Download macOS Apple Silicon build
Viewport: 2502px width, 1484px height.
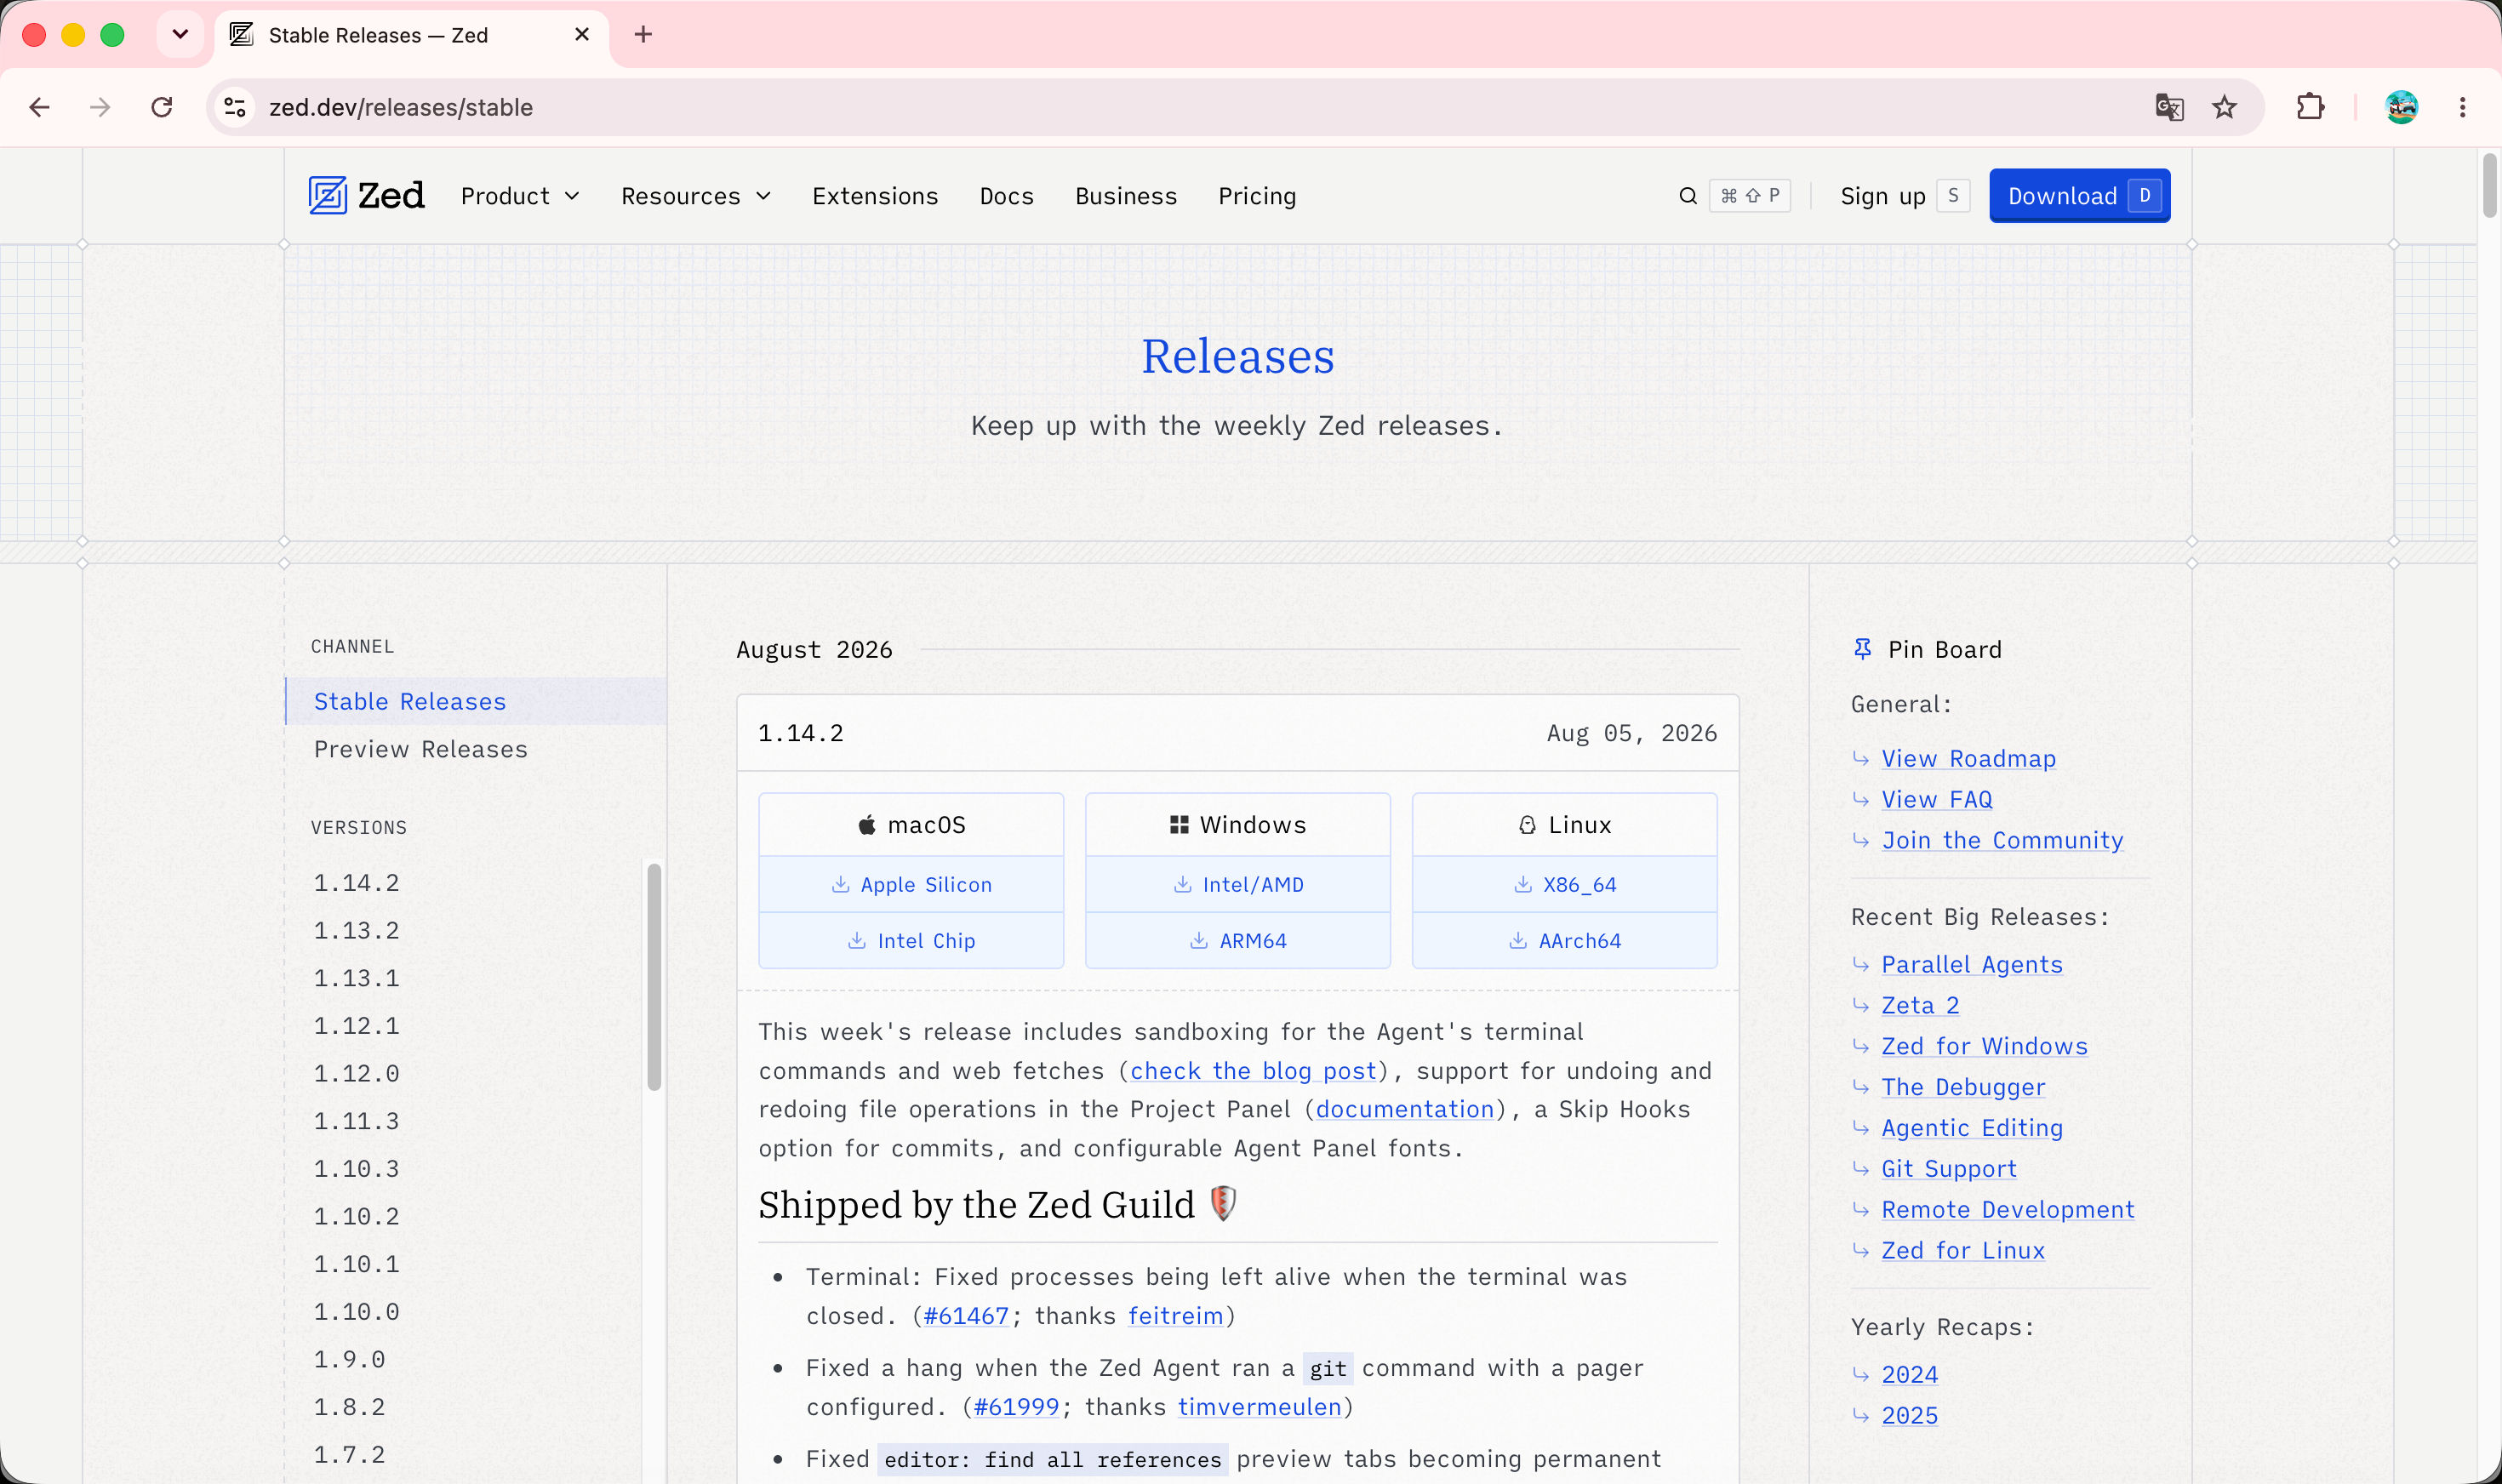(911, 884)
